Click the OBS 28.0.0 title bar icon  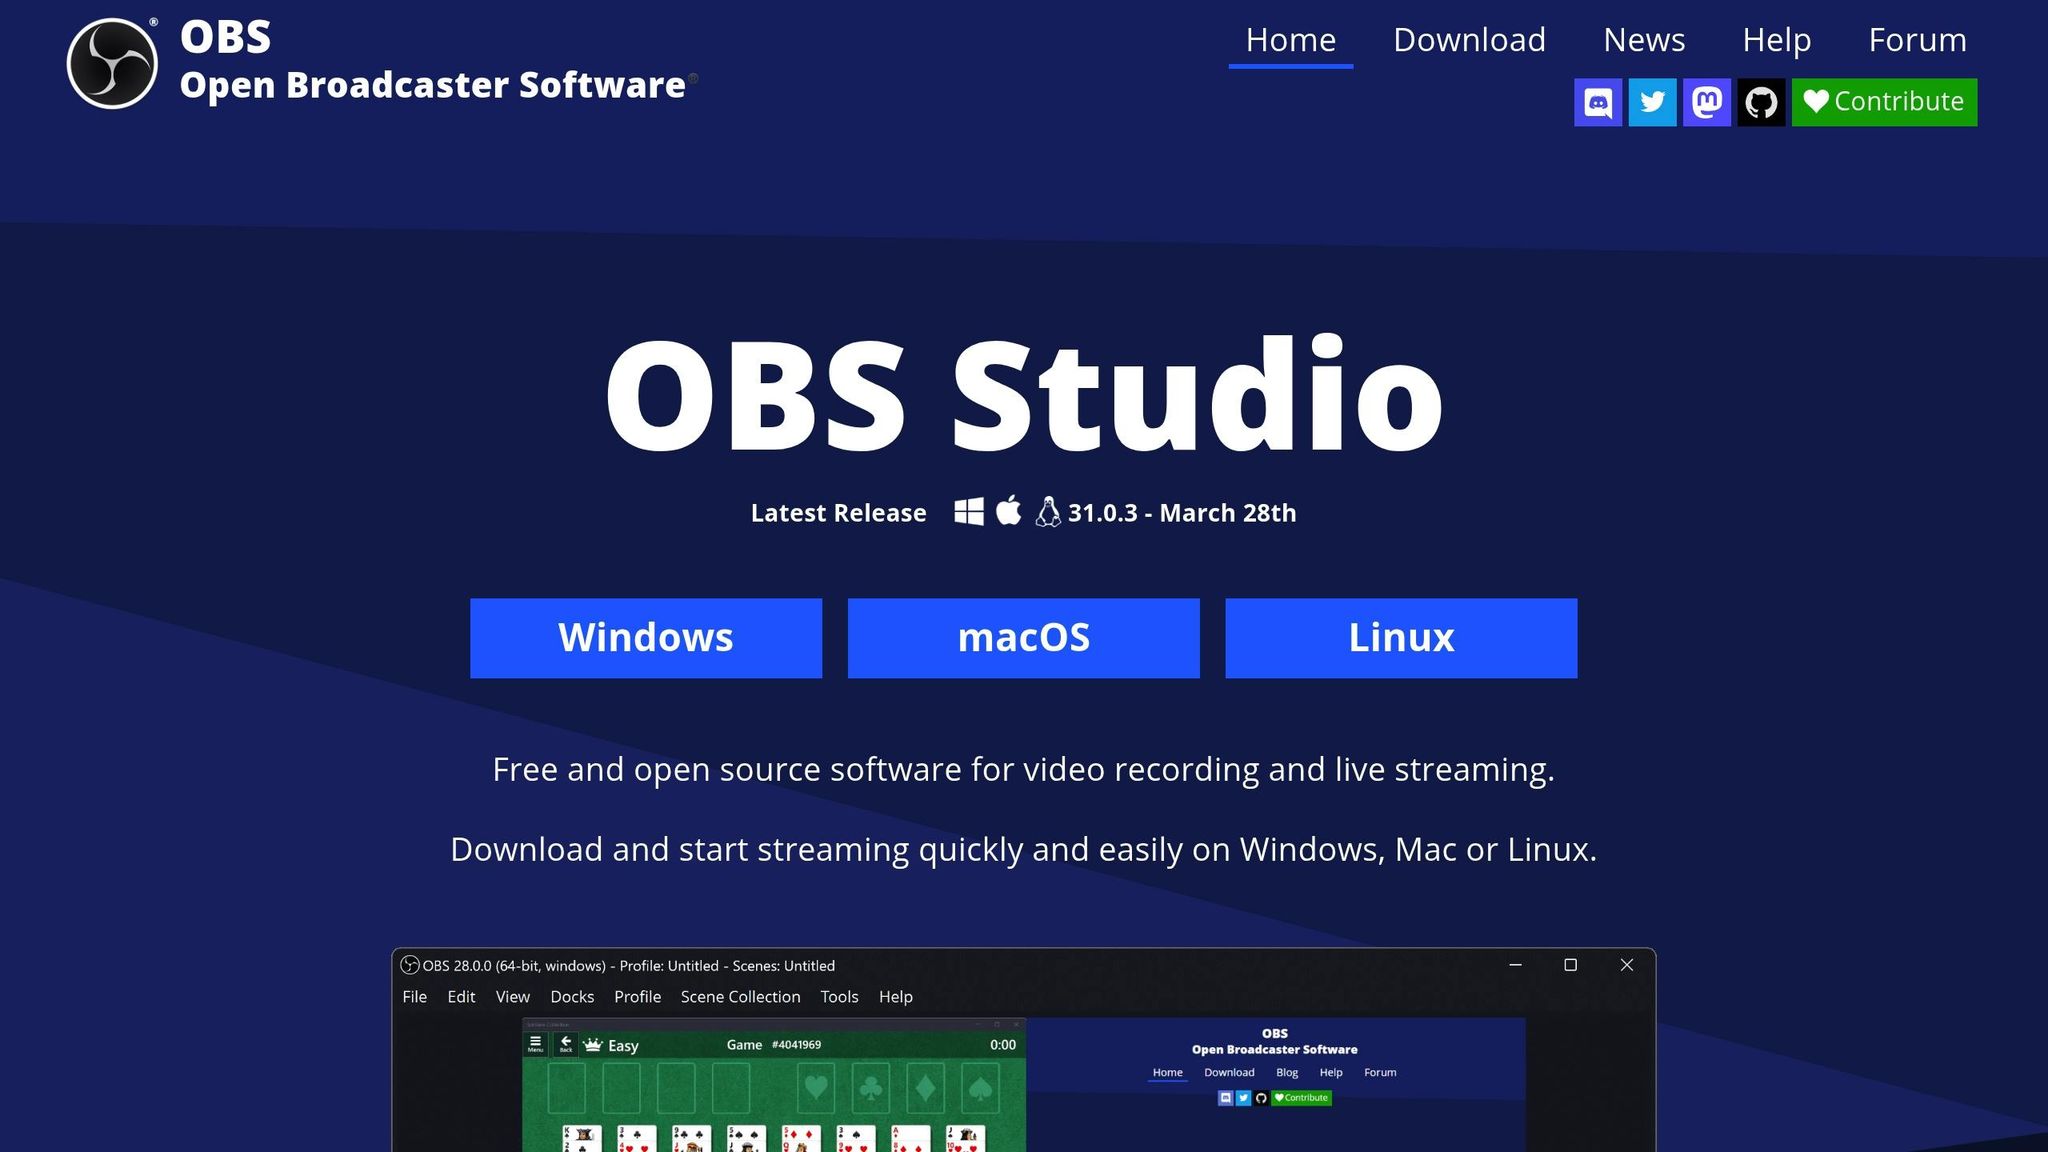click(410, 965)
